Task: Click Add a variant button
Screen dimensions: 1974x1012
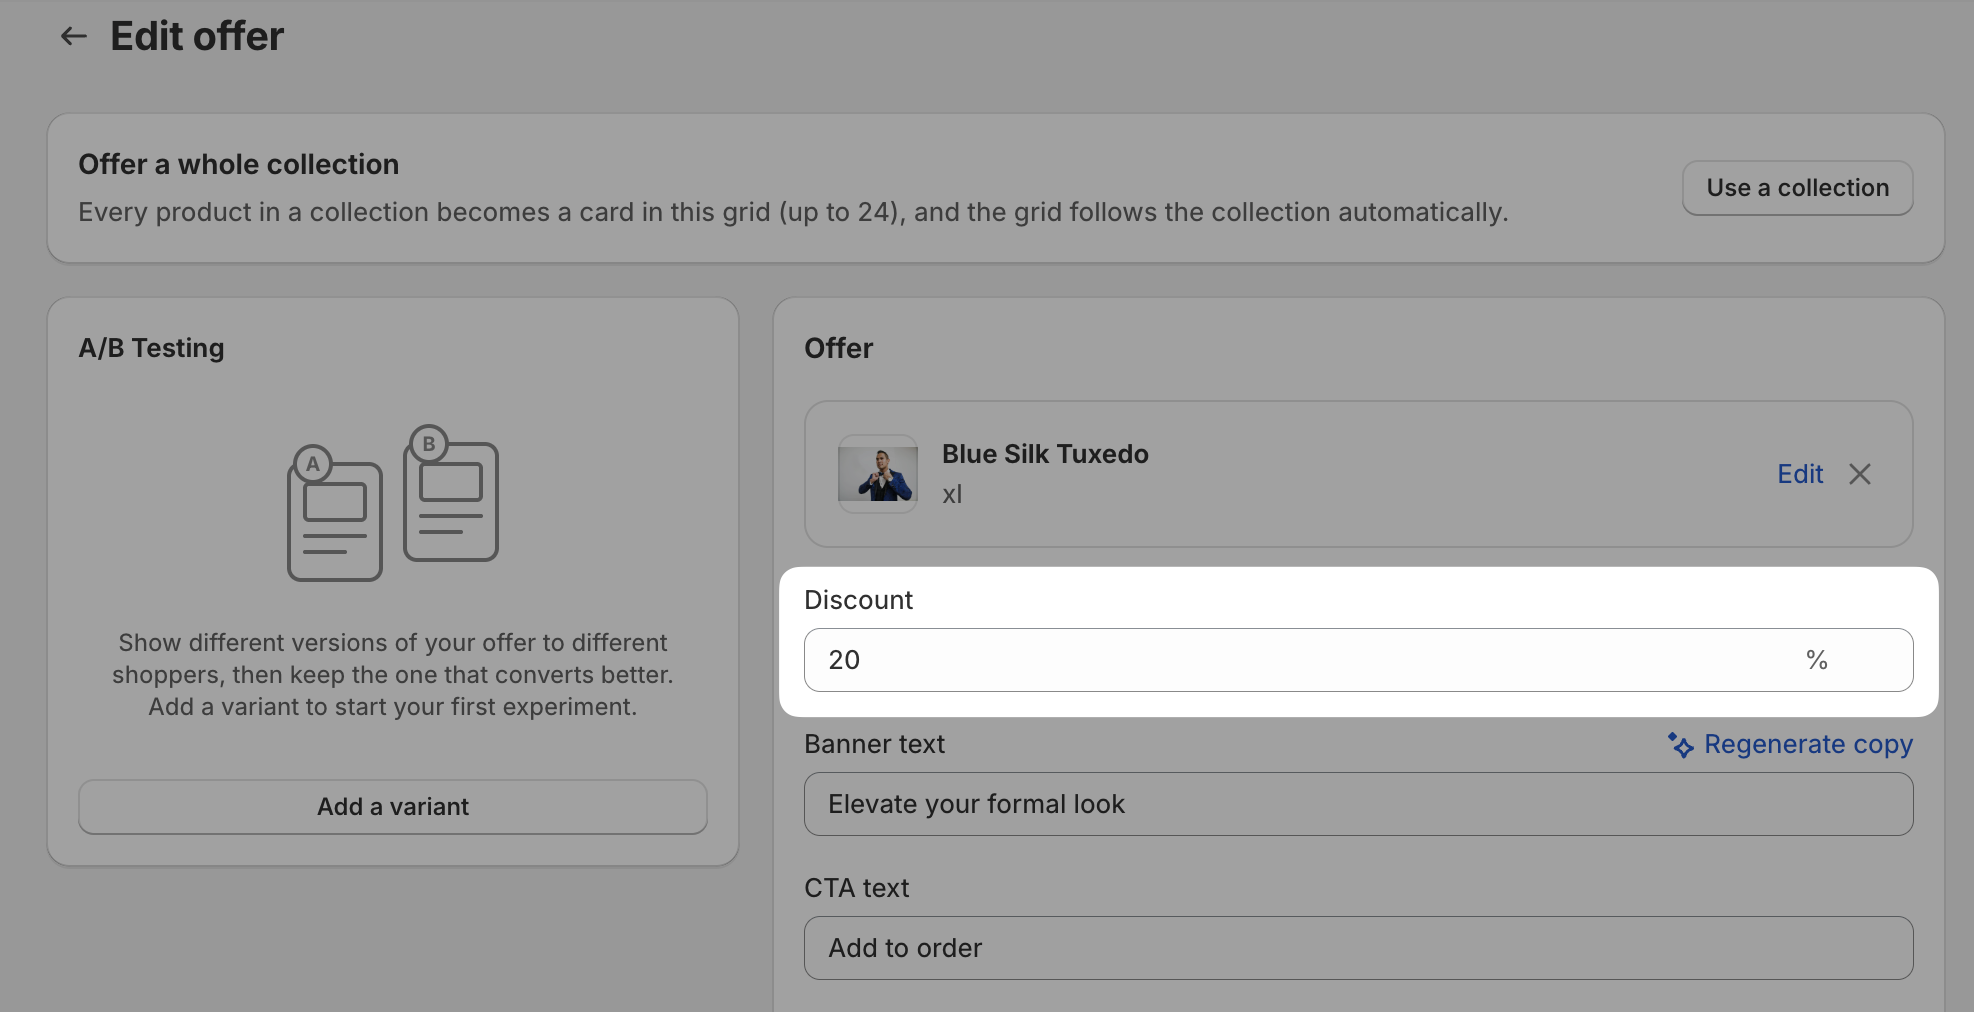Action: [393, 807]
